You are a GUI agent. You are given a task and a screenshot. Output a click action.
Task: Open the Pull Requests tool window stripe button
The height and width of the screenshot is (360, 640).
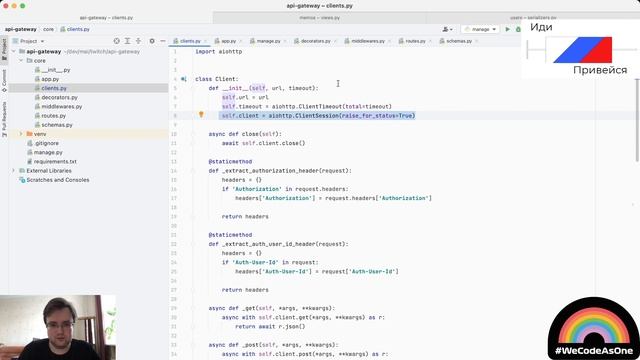tap(4, 118)
